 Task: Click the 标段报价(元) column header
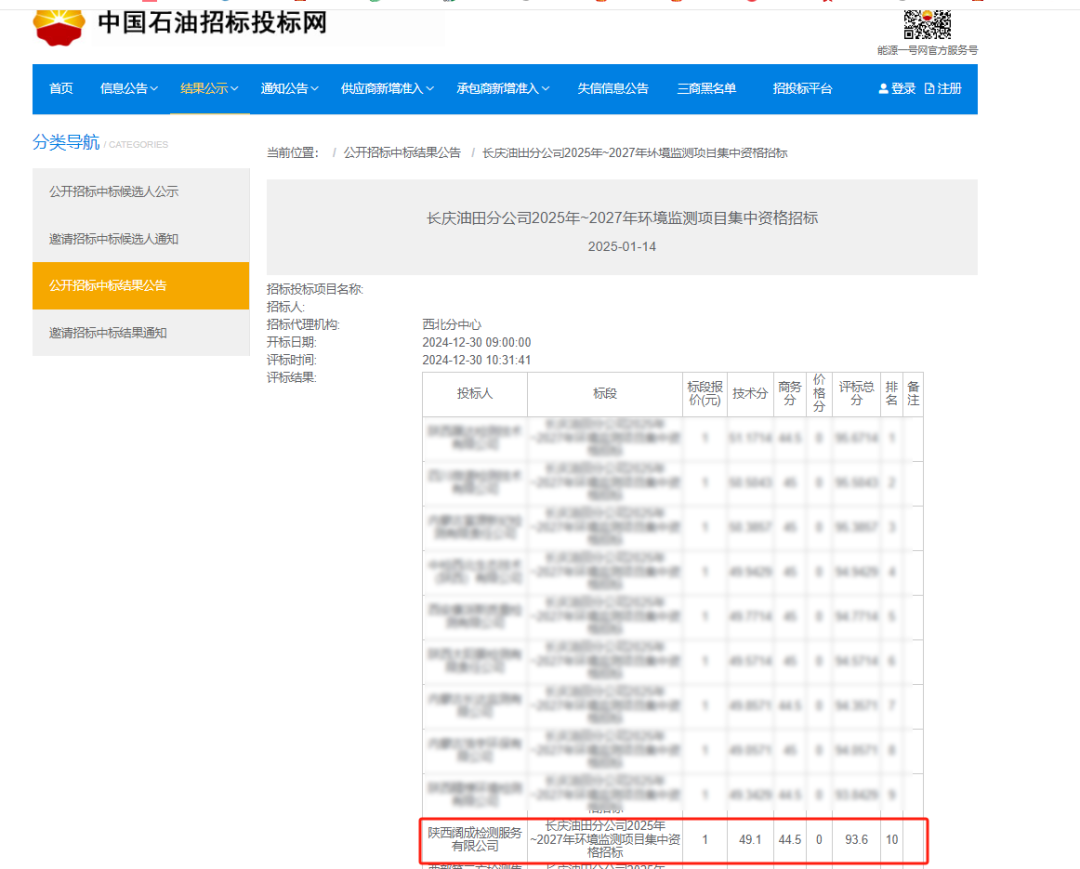[705, 394]
